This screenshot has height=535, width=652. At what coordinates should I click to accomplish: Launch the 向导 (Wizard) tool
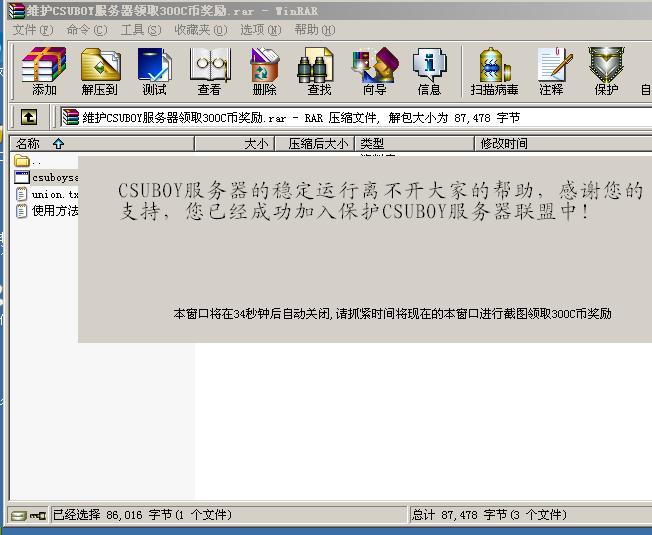pyautogui.click(x=375, y=71)
